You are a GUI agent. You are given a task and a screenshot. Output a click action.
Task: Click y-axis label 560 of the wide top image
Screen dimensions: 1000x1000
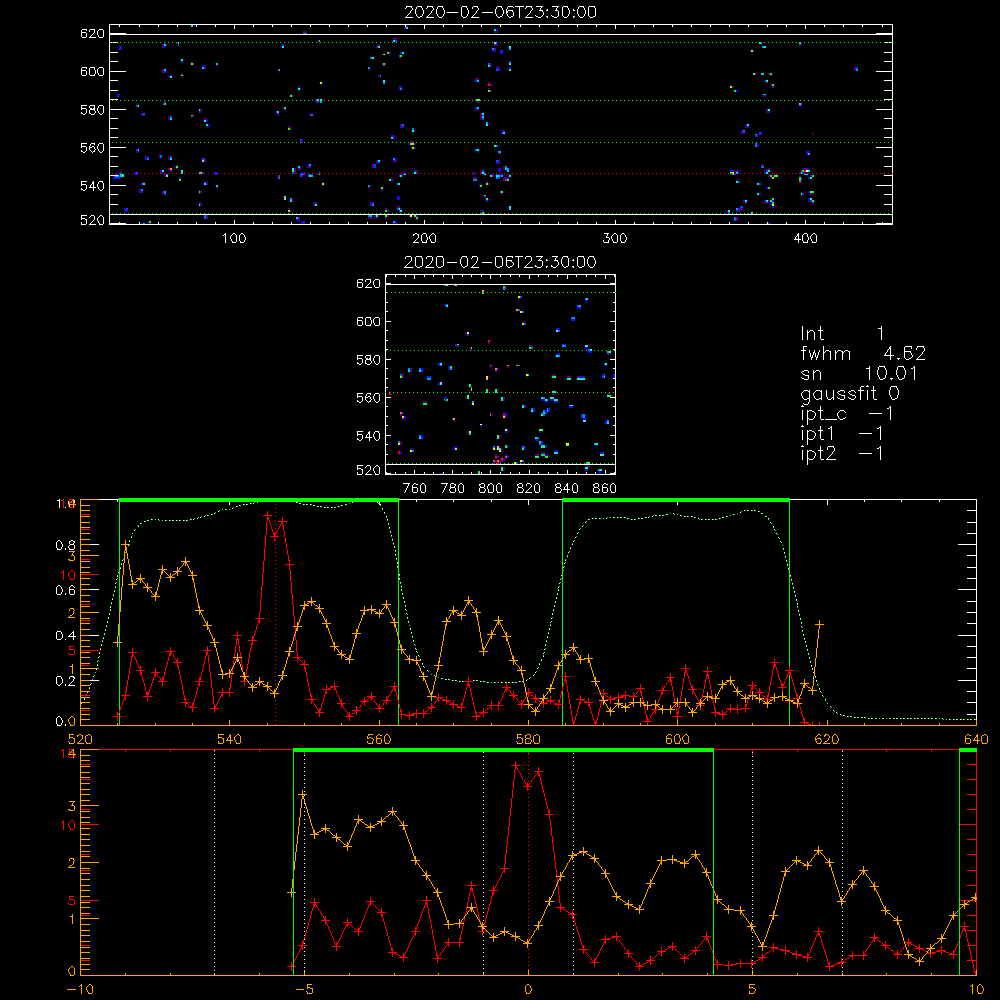92,148
